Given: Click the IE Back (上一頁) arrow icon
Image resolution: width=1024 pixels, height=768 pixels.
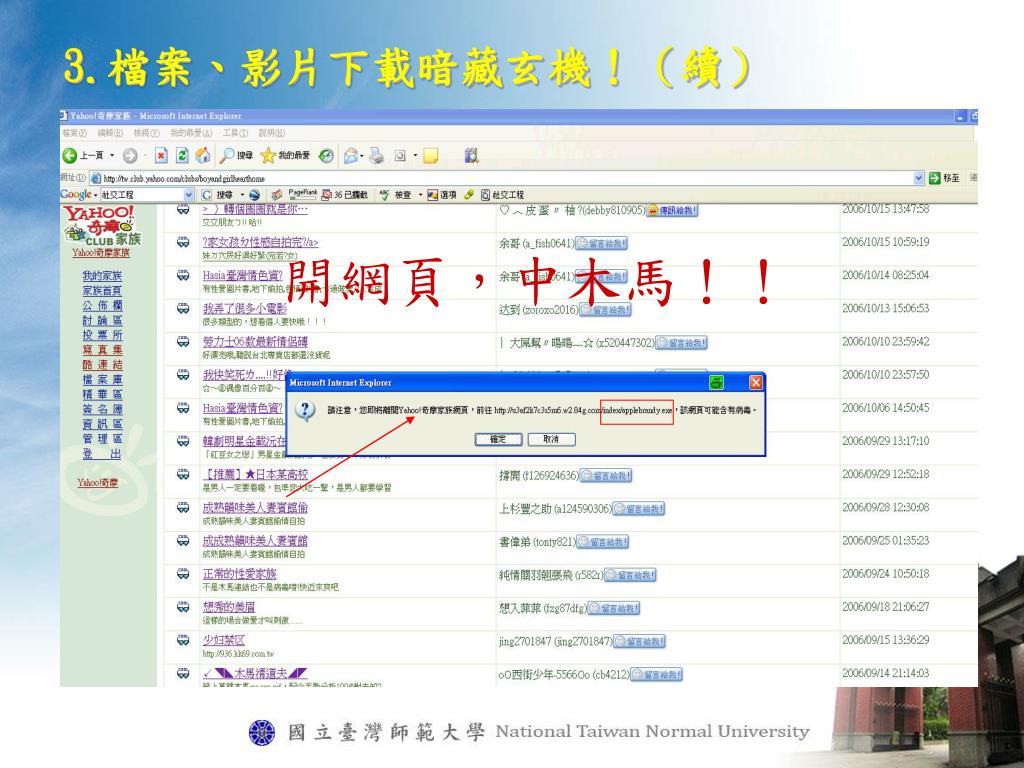Looking at the screenshot, I should [69, 155].
